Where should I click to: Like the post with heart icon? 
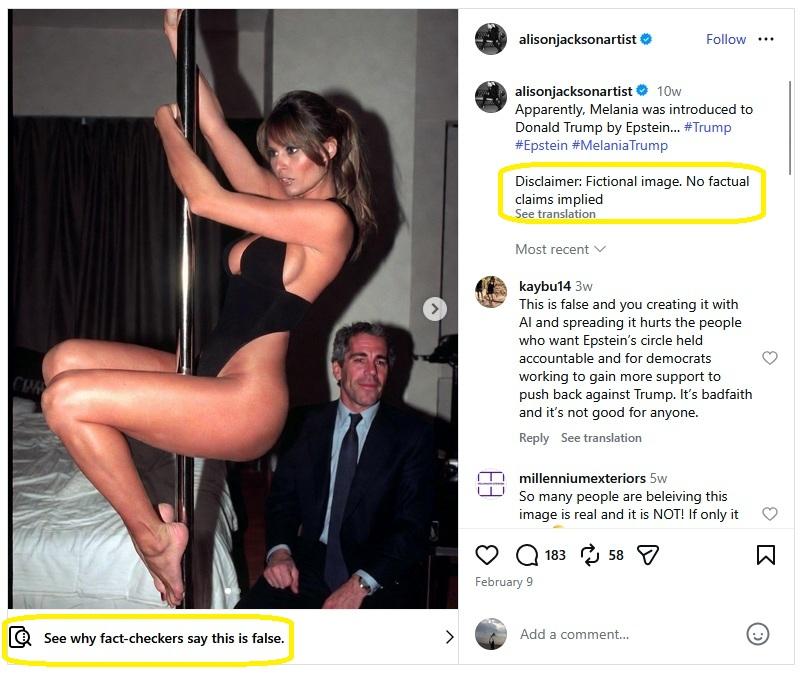(487, 555)
